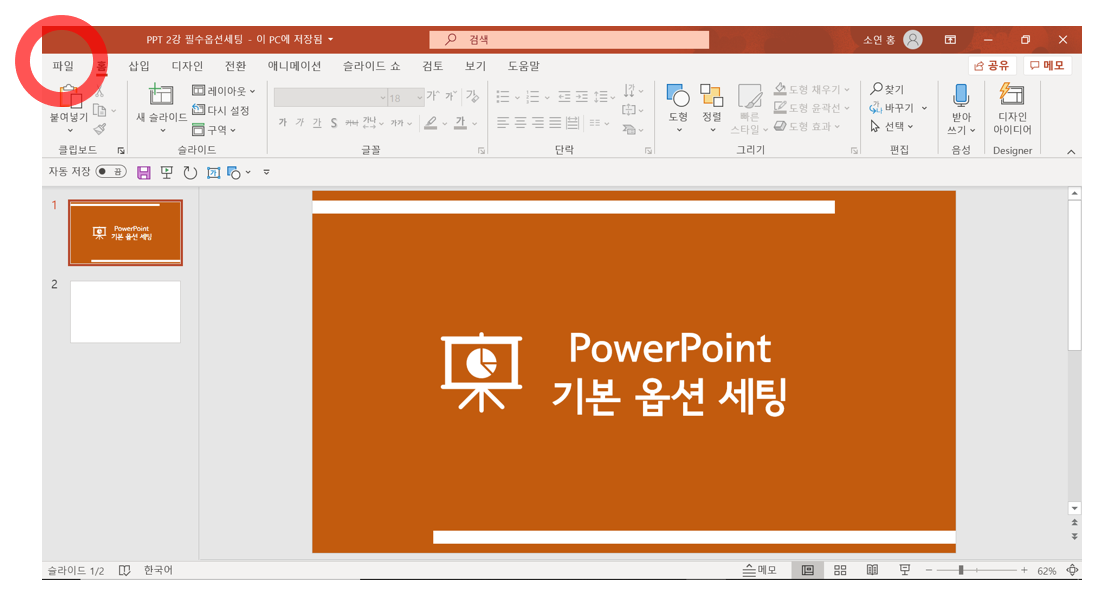Screen dimensions: 1102x597
Task: Click the 공유 share button
Action: point(991,65)
